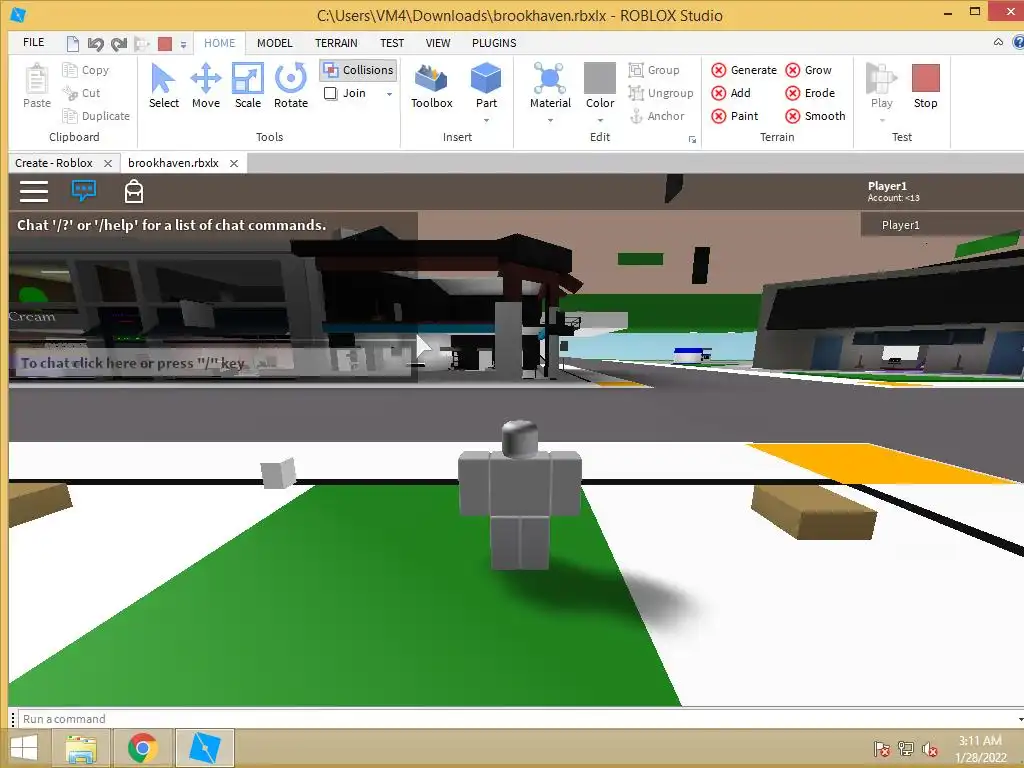The image size is (1024, 768).
Task: Switch to the VIEW tab
Action: tap(438, 43)
